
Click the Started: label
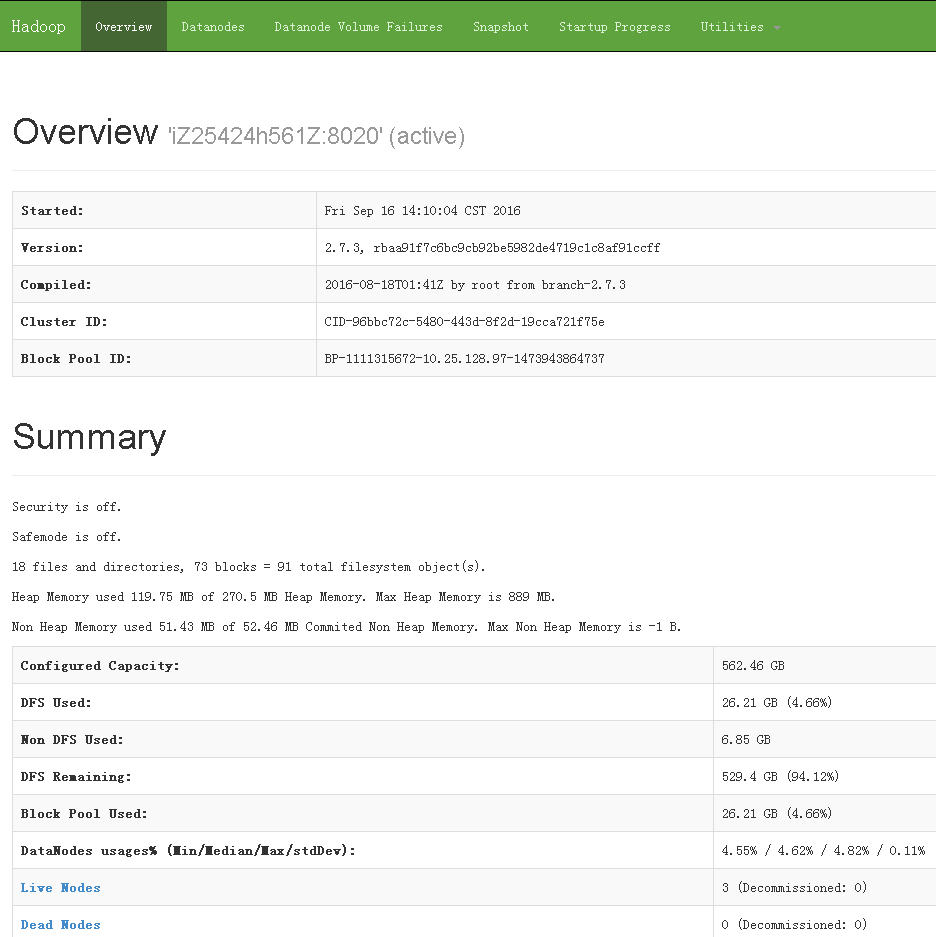[52, 210]
